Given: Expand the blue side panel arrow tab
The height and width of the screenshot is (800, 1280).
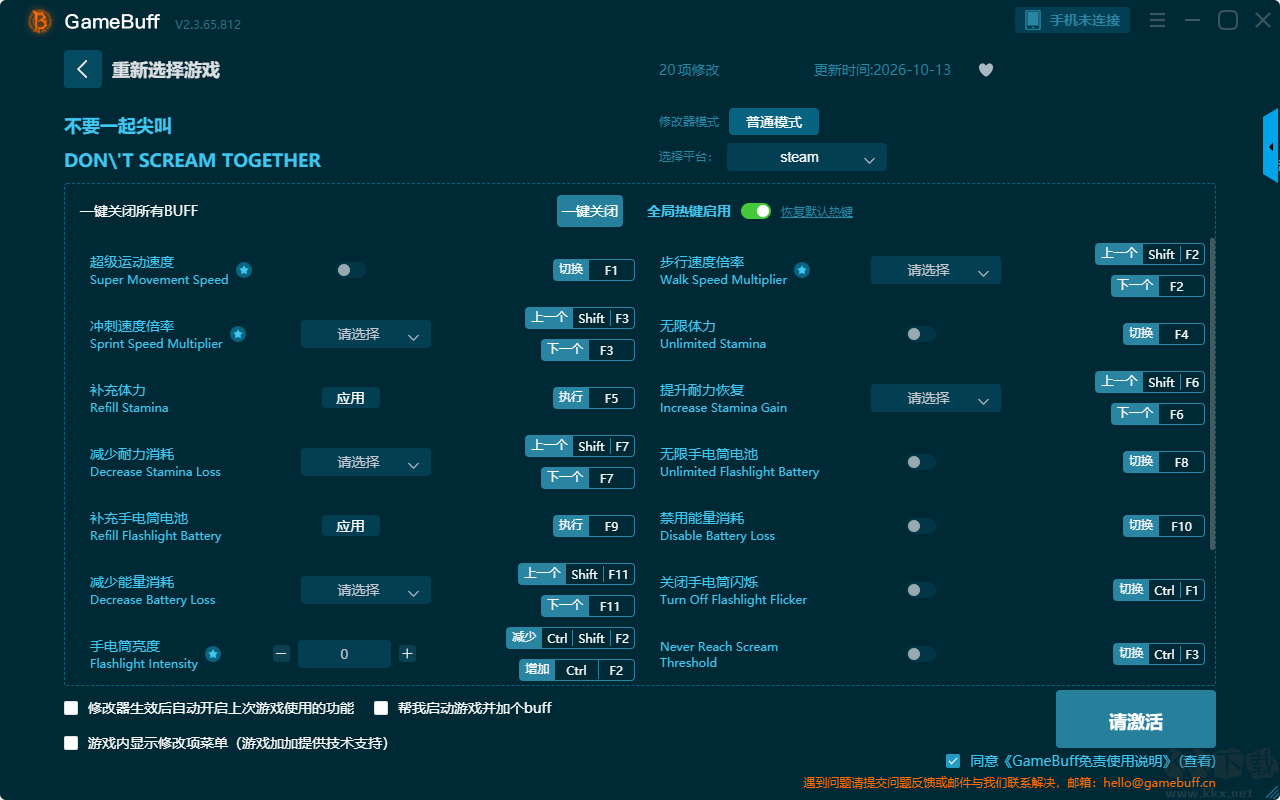Looking at the screenshot, I should point(1271,146).
